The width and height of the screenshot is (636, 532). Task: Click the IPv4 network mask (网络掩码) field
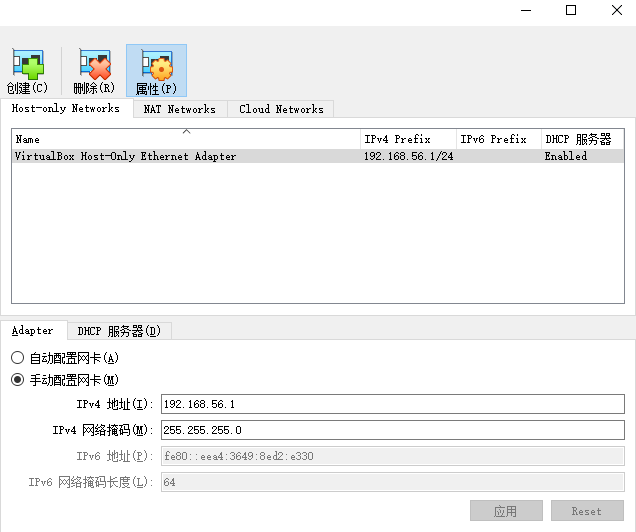point(392,430)
